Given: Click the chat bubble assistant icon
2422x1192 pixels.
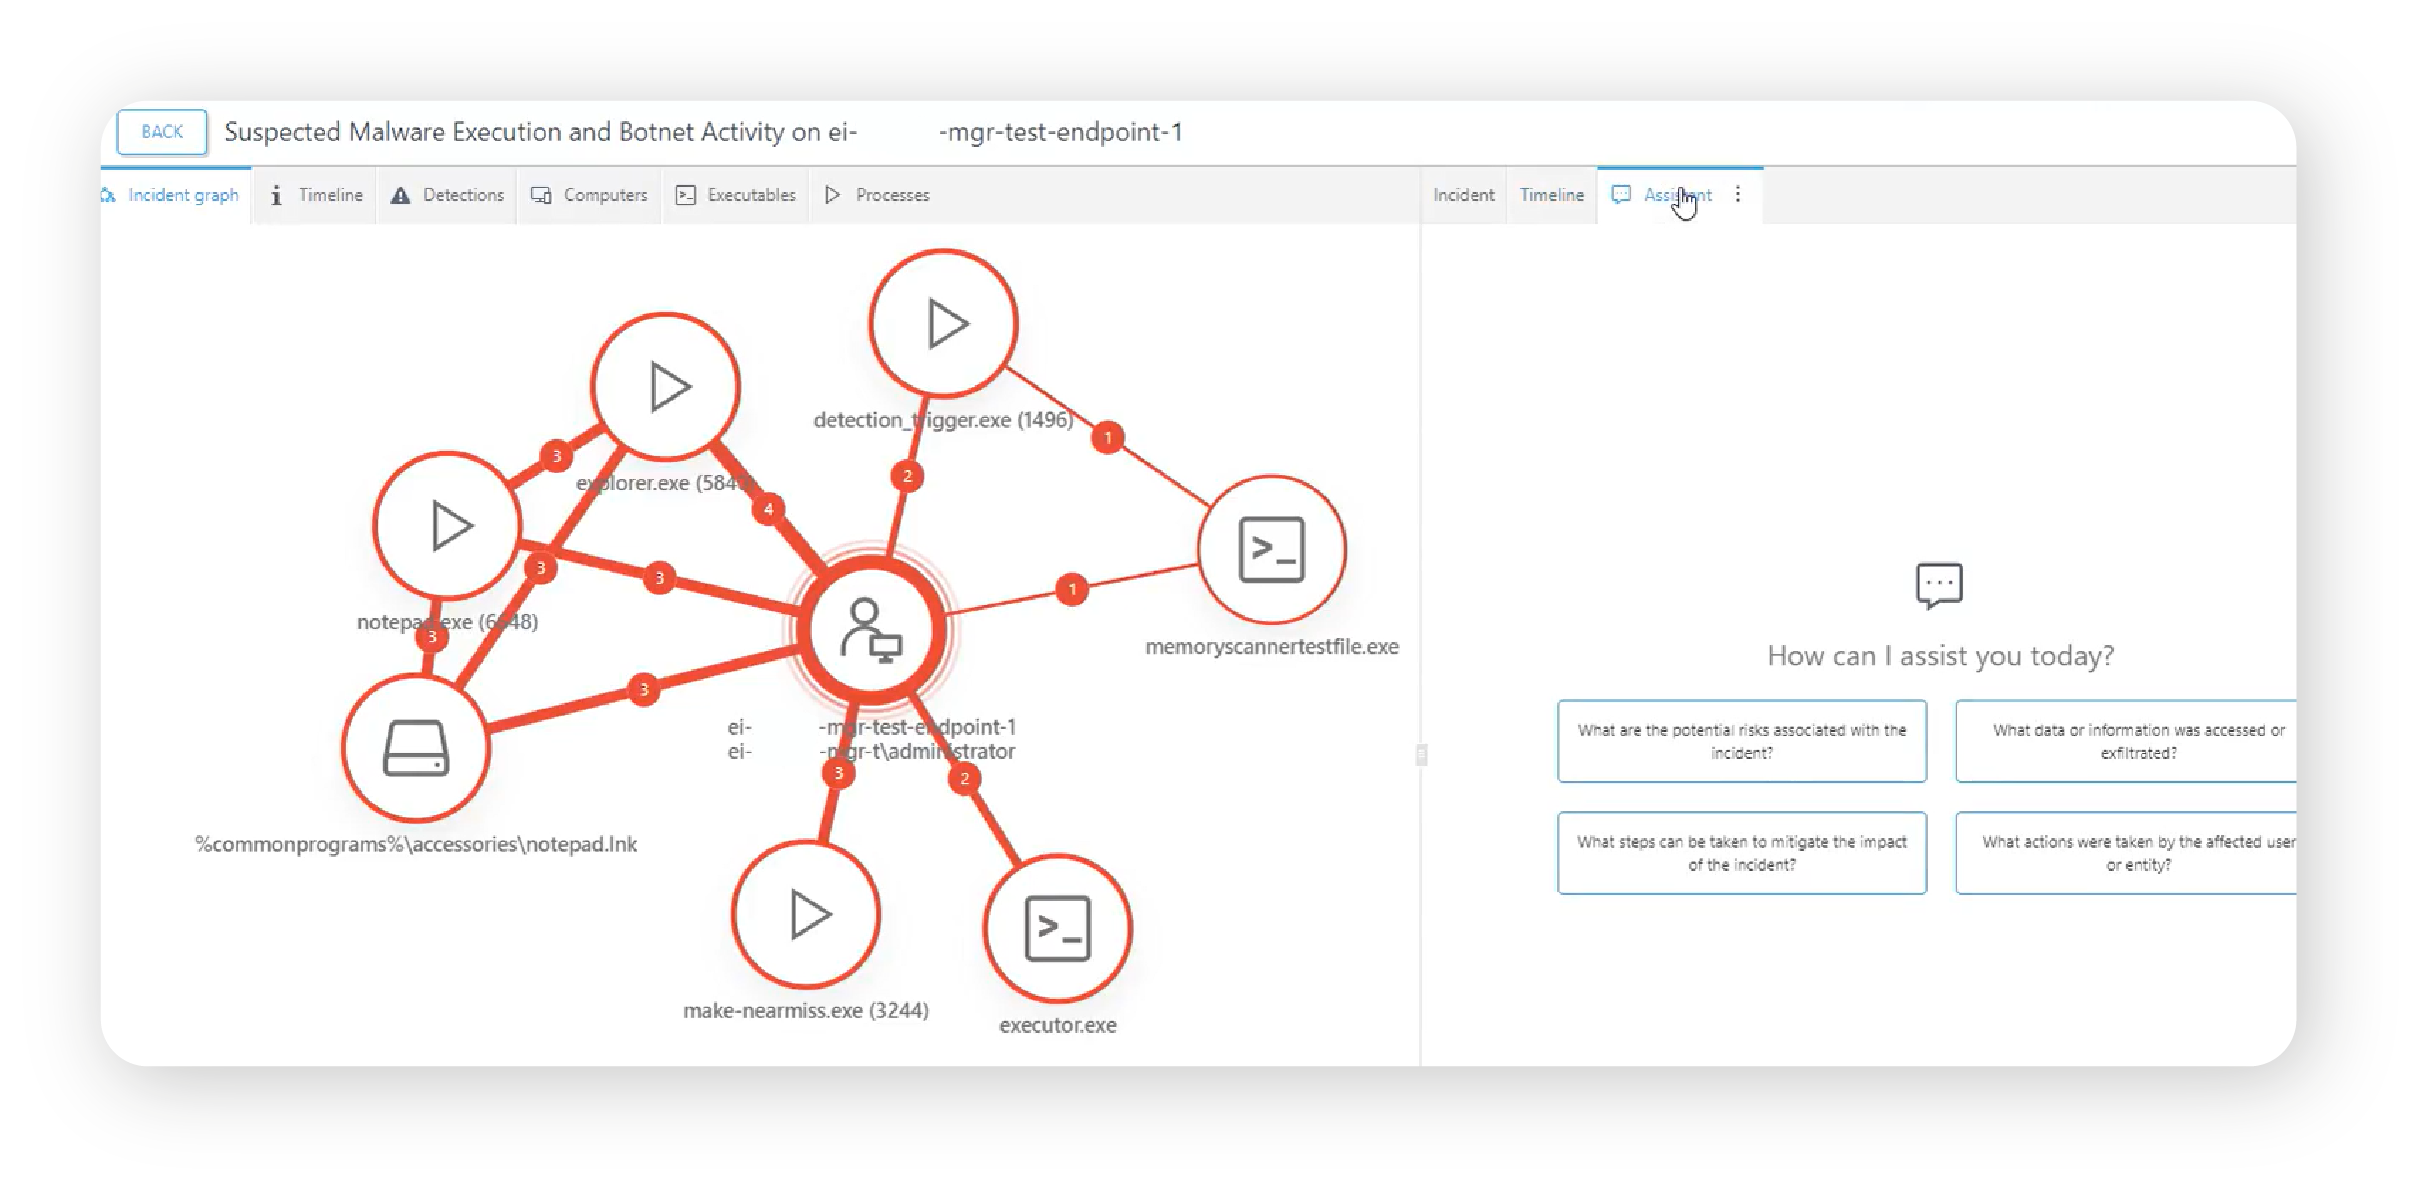Looking at the screenshot, I should pyautogui.click(x=1939, y=585).
